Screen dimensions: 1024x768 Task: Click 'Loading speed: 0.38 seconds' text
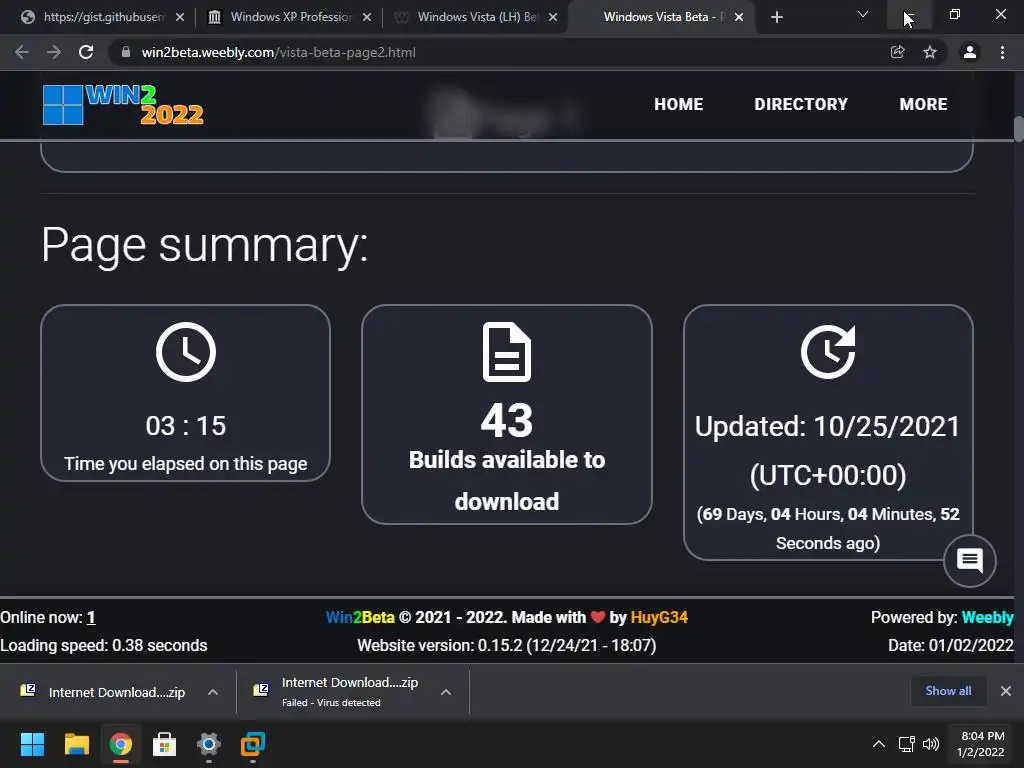[104, 646]
